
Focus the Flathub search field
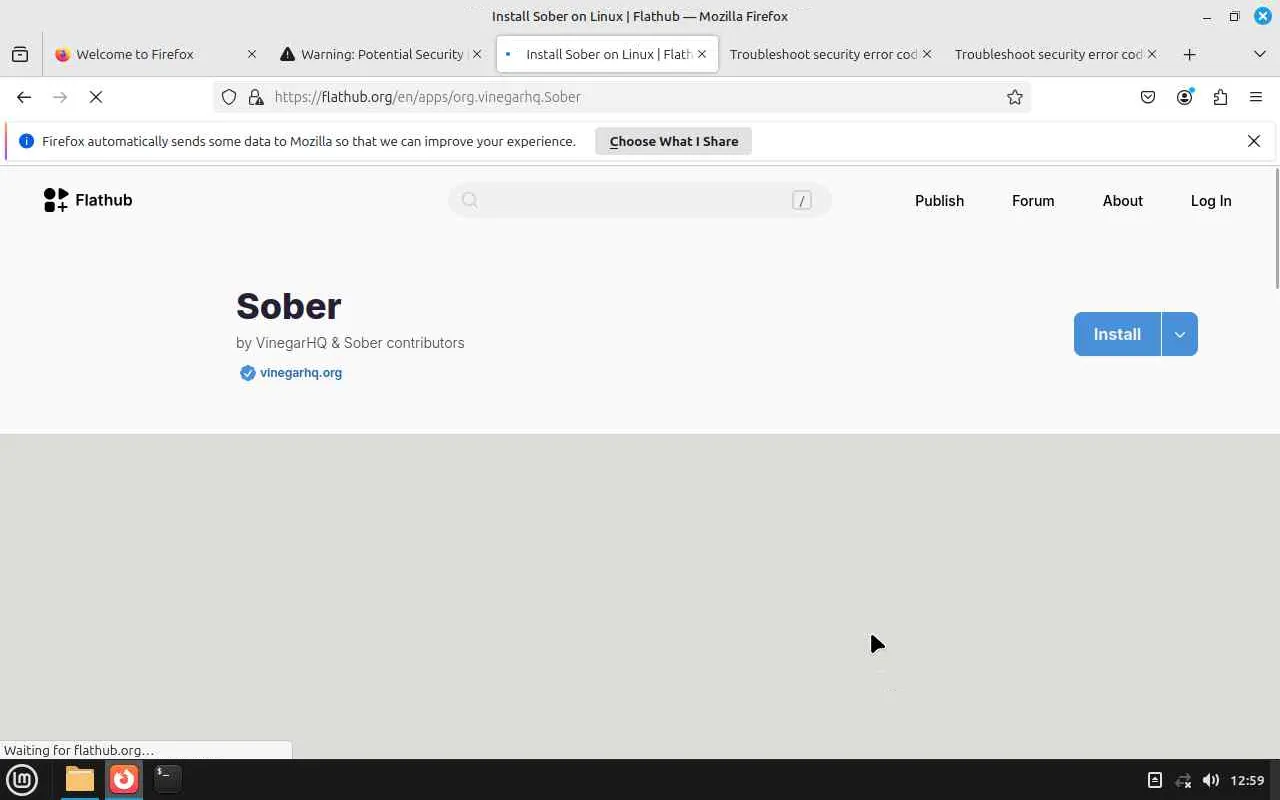coord(640,200)
